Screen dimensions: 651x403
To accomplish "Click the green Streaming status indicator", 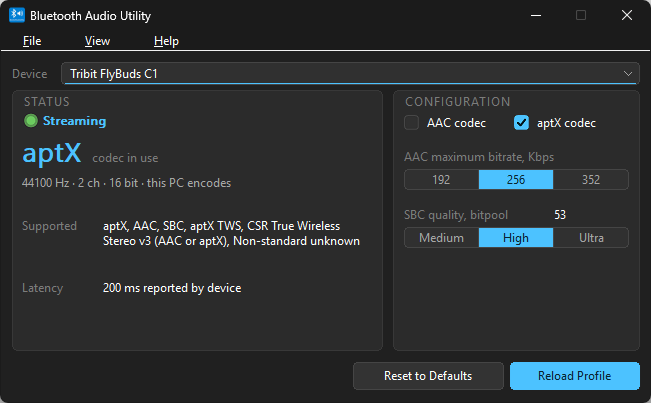I will point(31,121).
